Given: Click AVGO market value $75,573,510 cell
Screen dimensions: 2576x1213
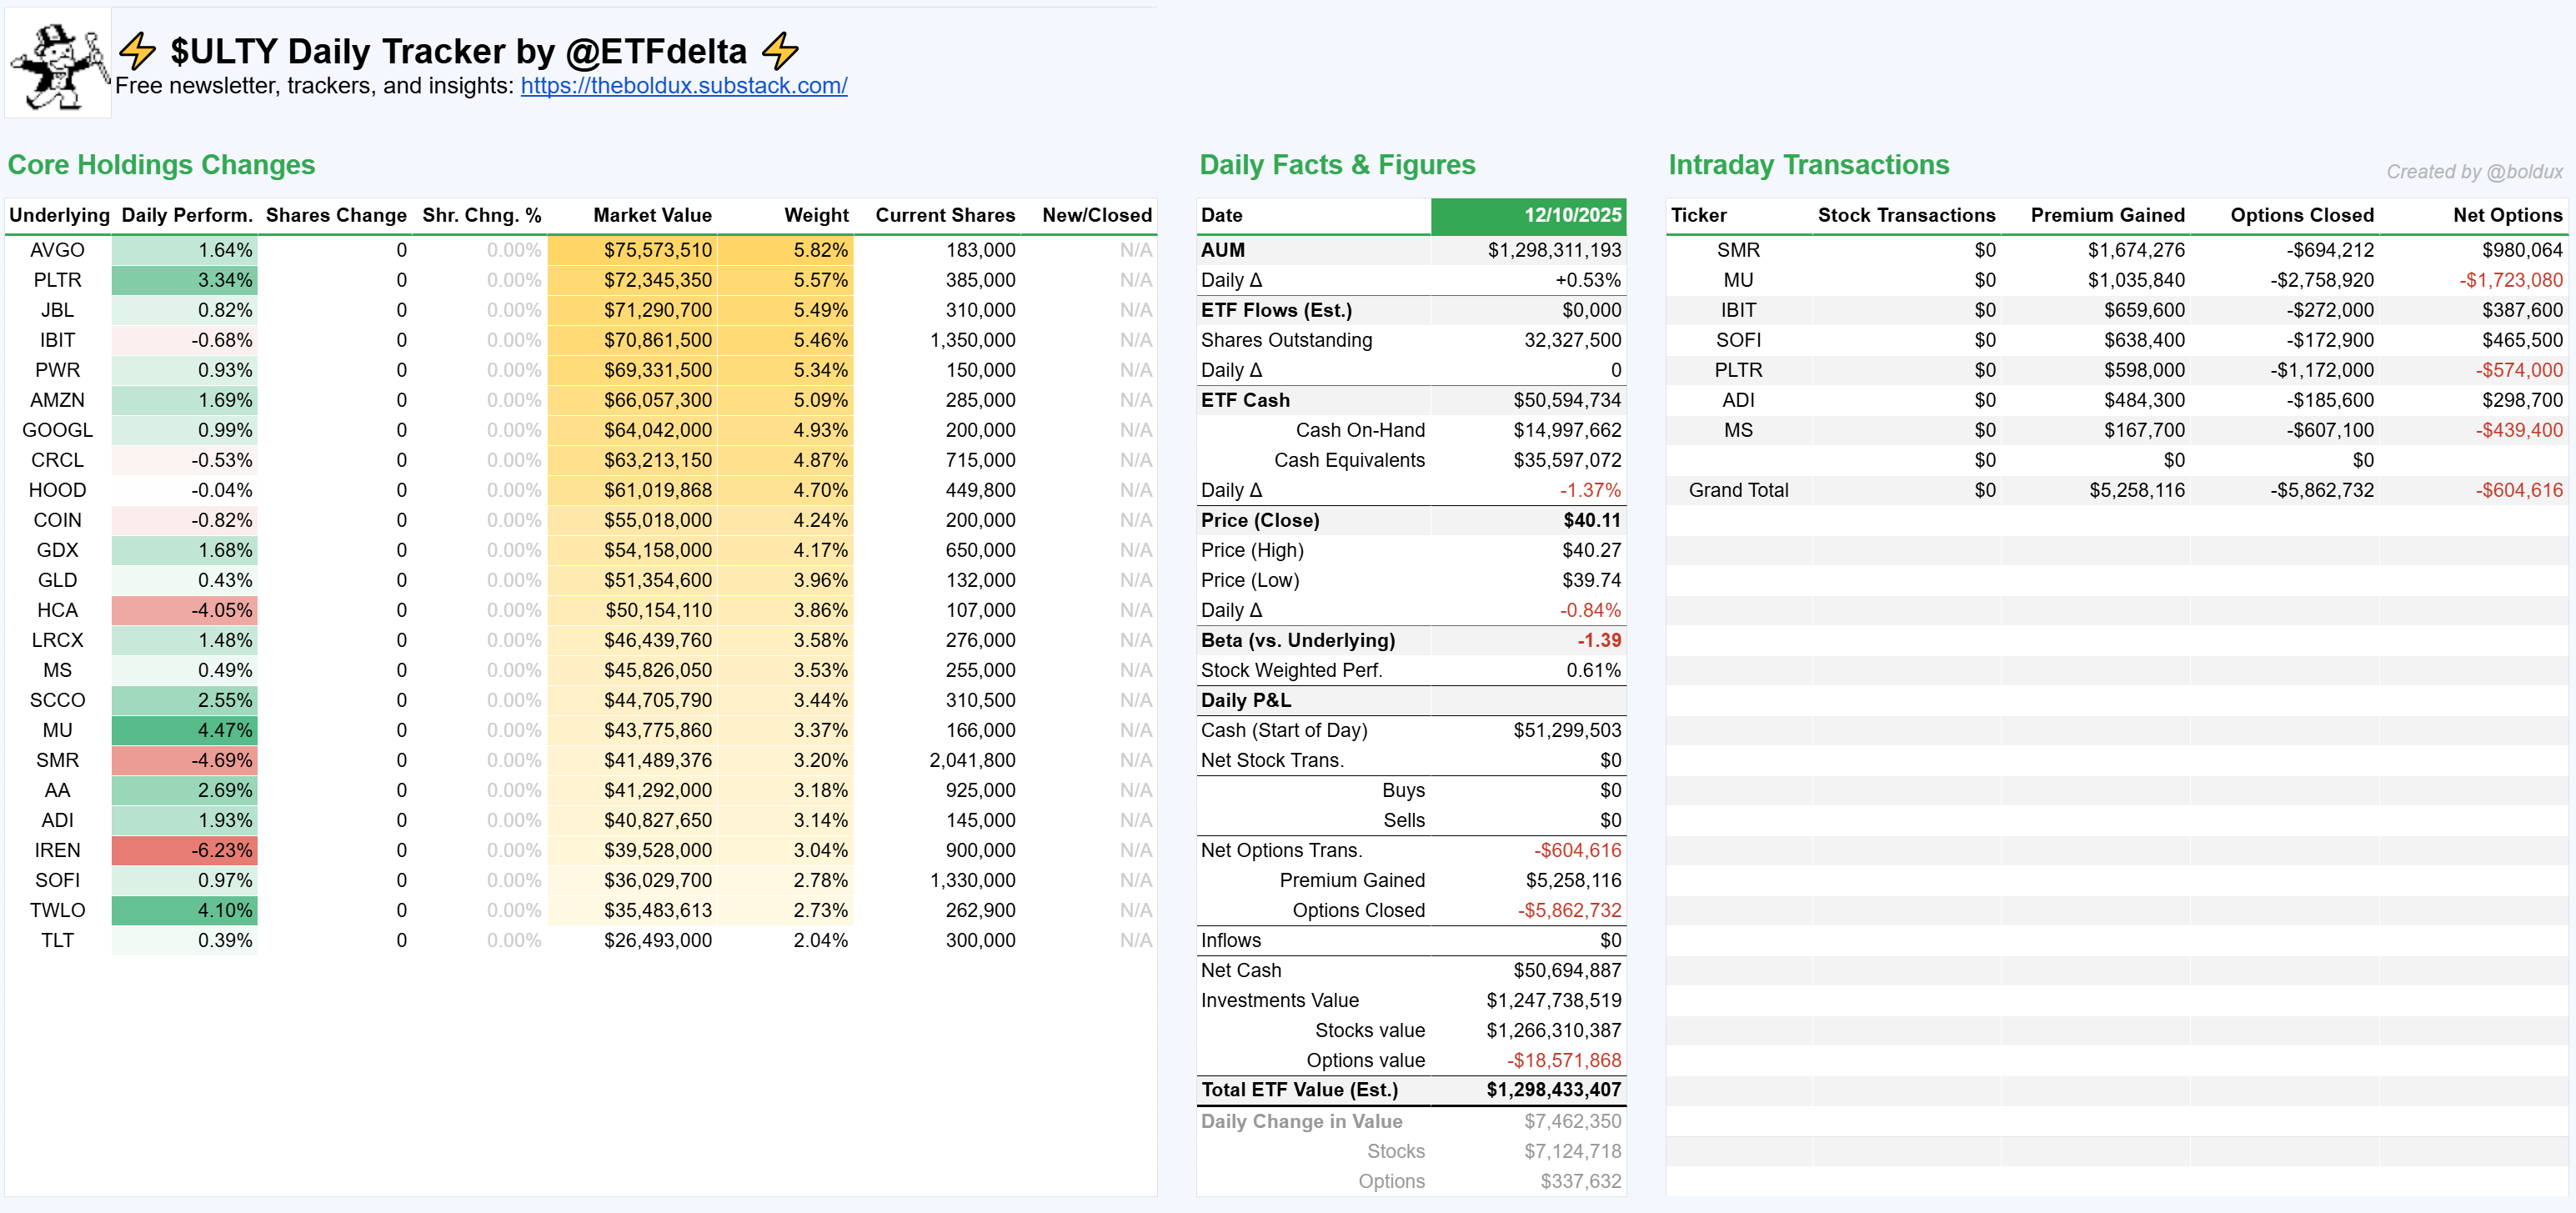Looking at the screenshot, I should pyautogui.click(x=656, y=250).
